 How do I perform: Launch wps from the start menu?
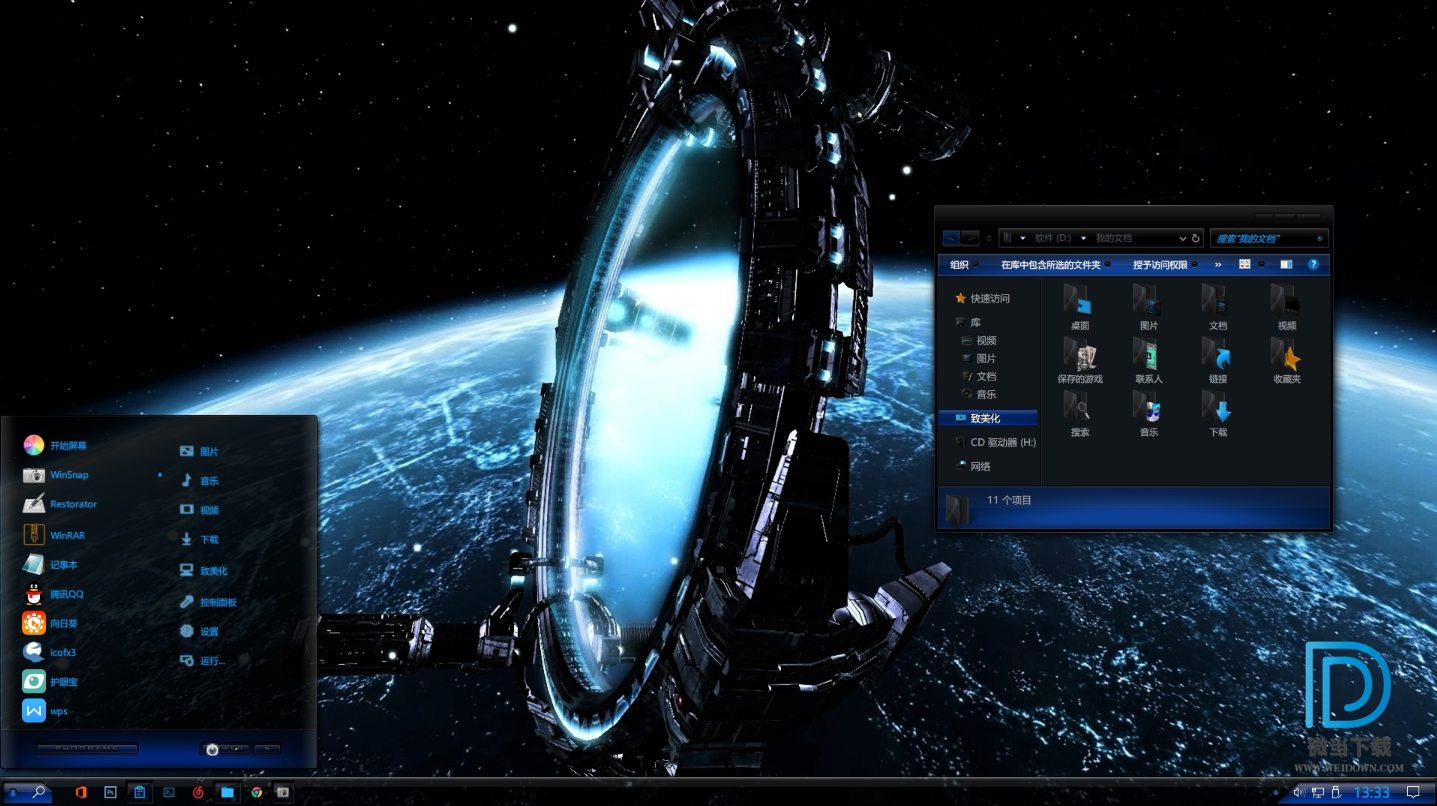(x=46, y=711)
